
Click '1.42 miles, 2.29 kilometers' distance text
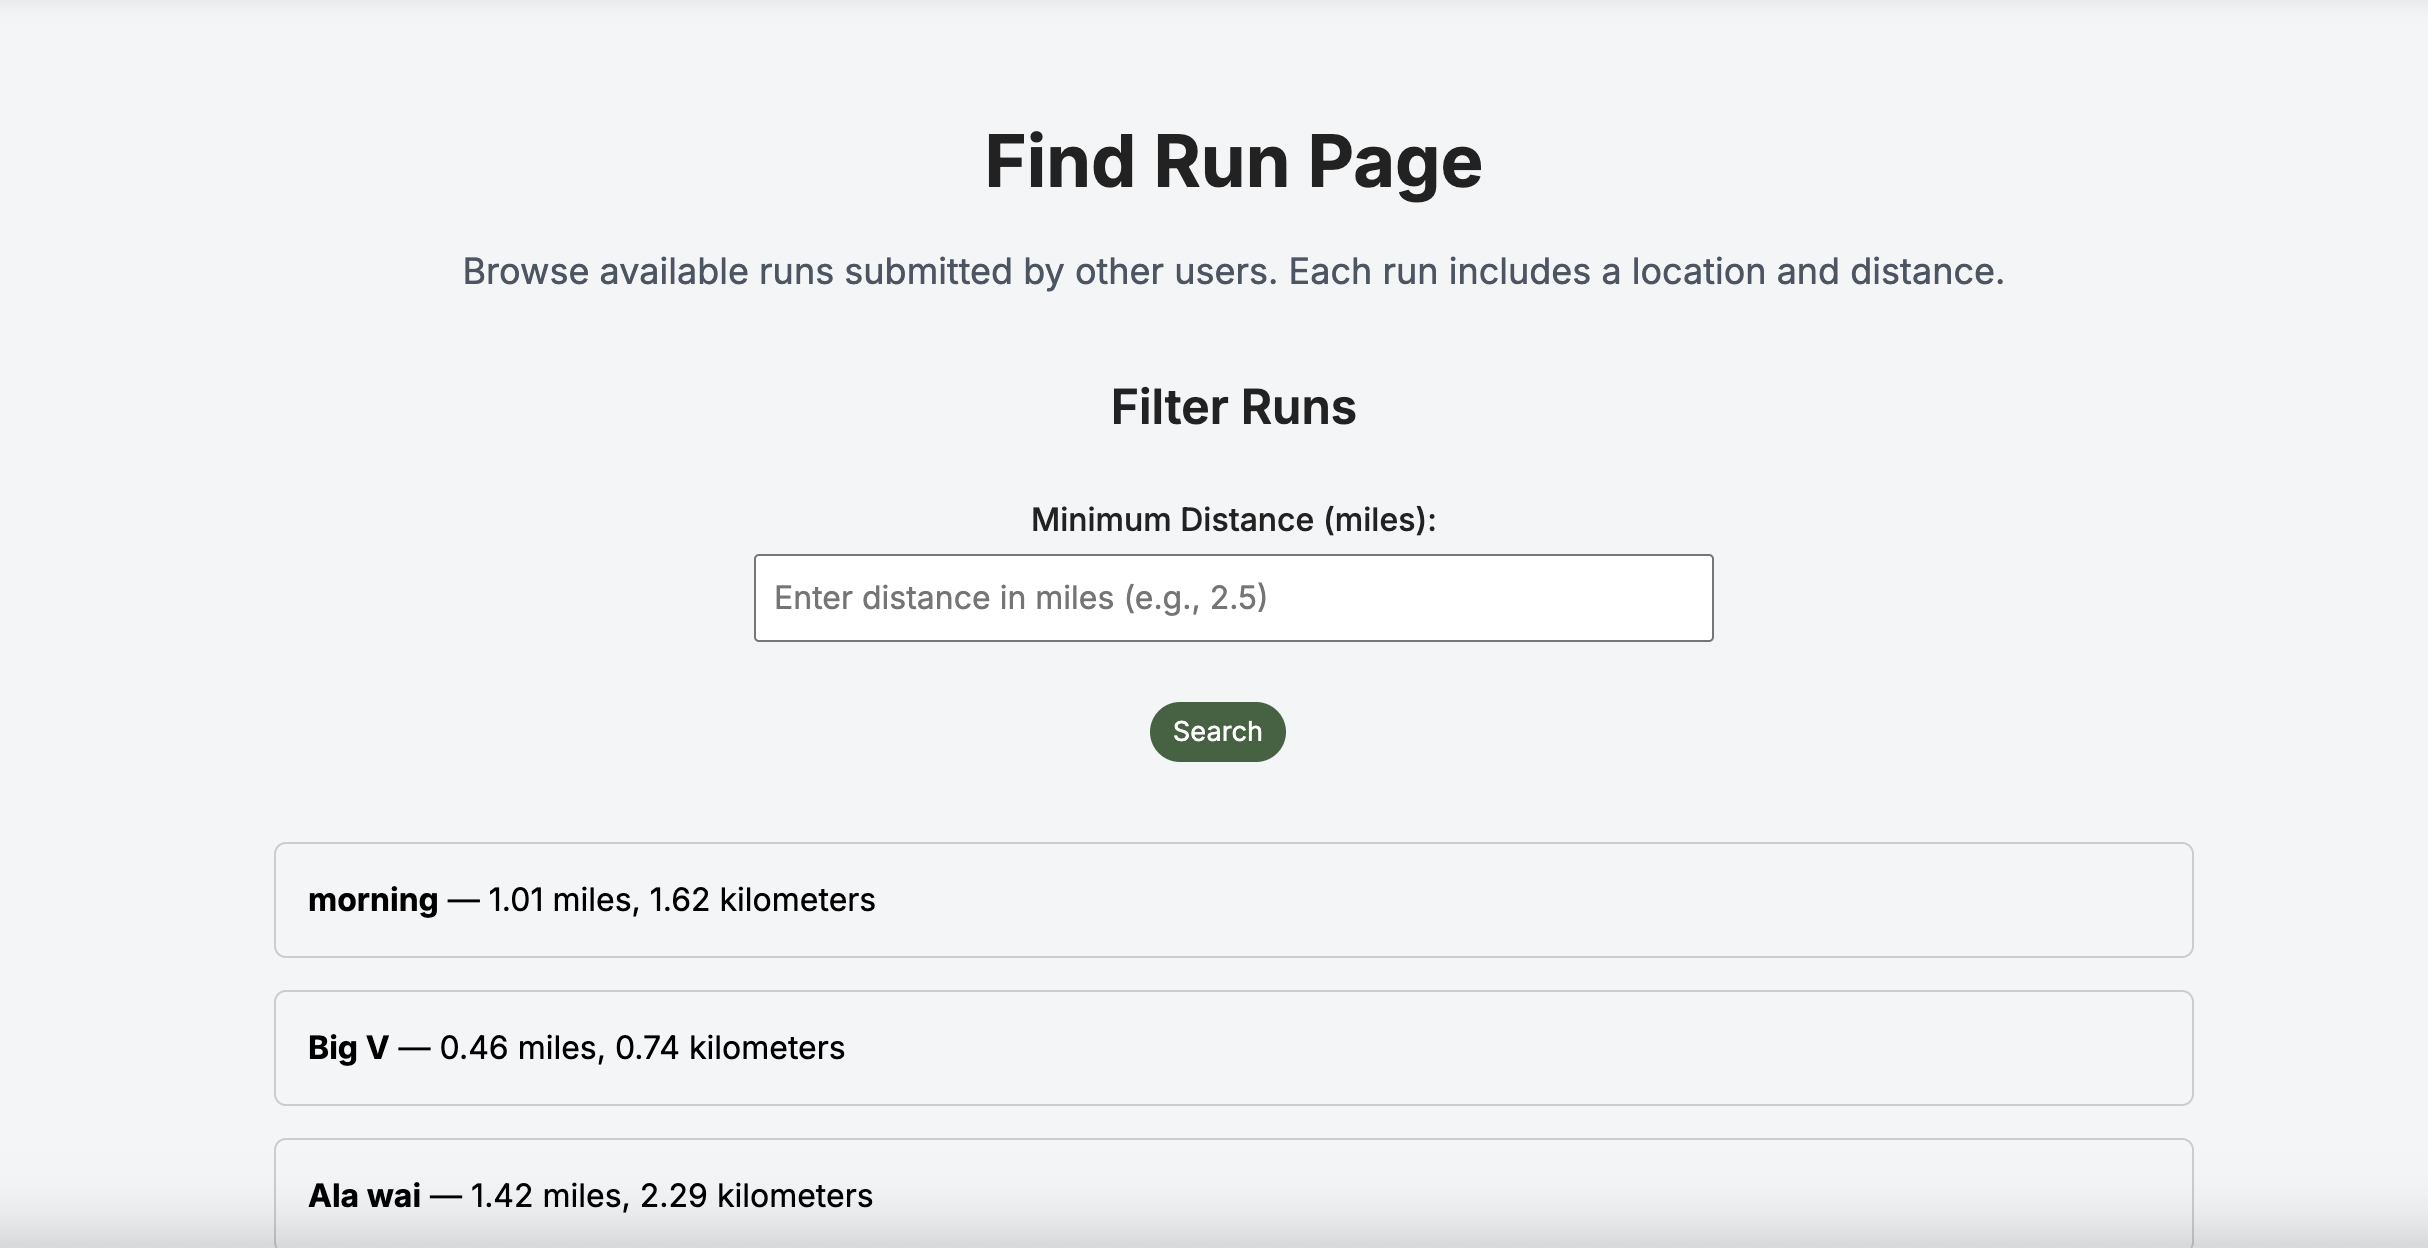pyautogui.click(x=671, y=1196)
